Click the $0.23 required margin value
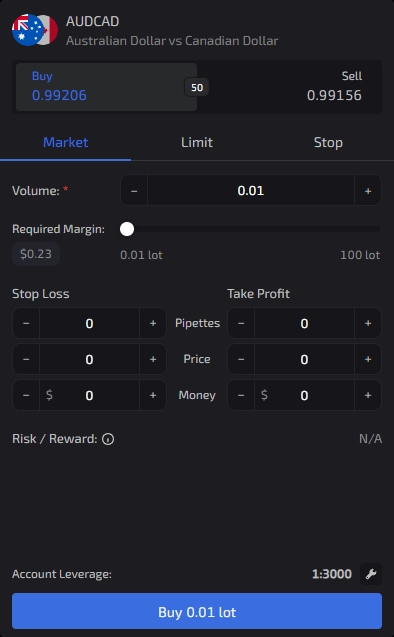Image resolution: width=394 pixels, height=637 pixels. coord(36,254)
